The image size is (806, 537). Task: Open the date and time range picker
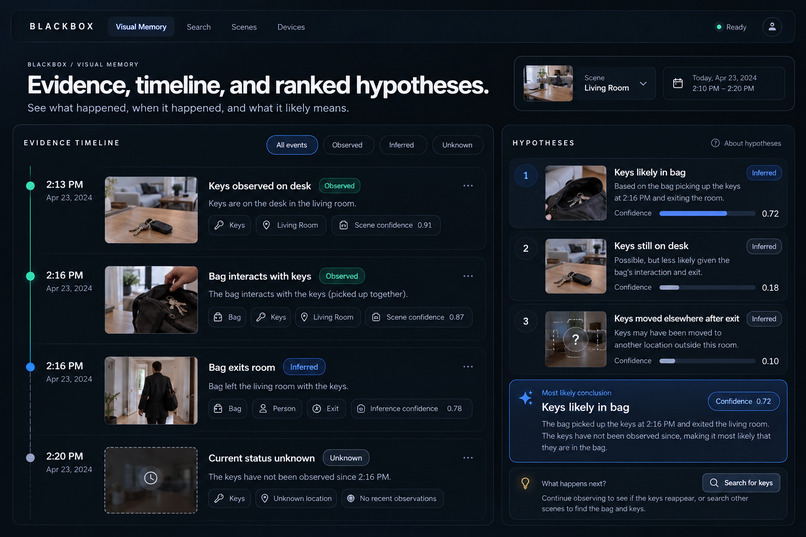724,83
